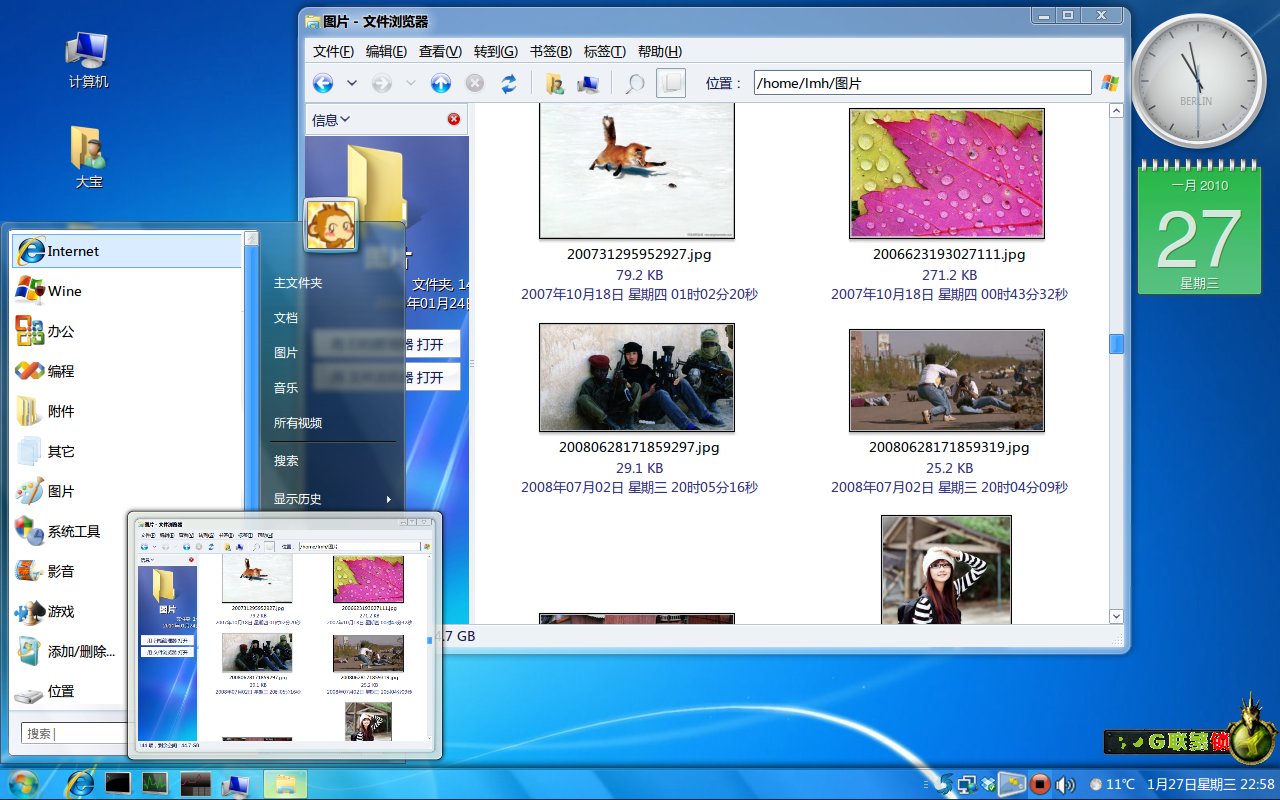Open the 书签(B) menu
1280x800 pixels.
[x=551, y=52]
